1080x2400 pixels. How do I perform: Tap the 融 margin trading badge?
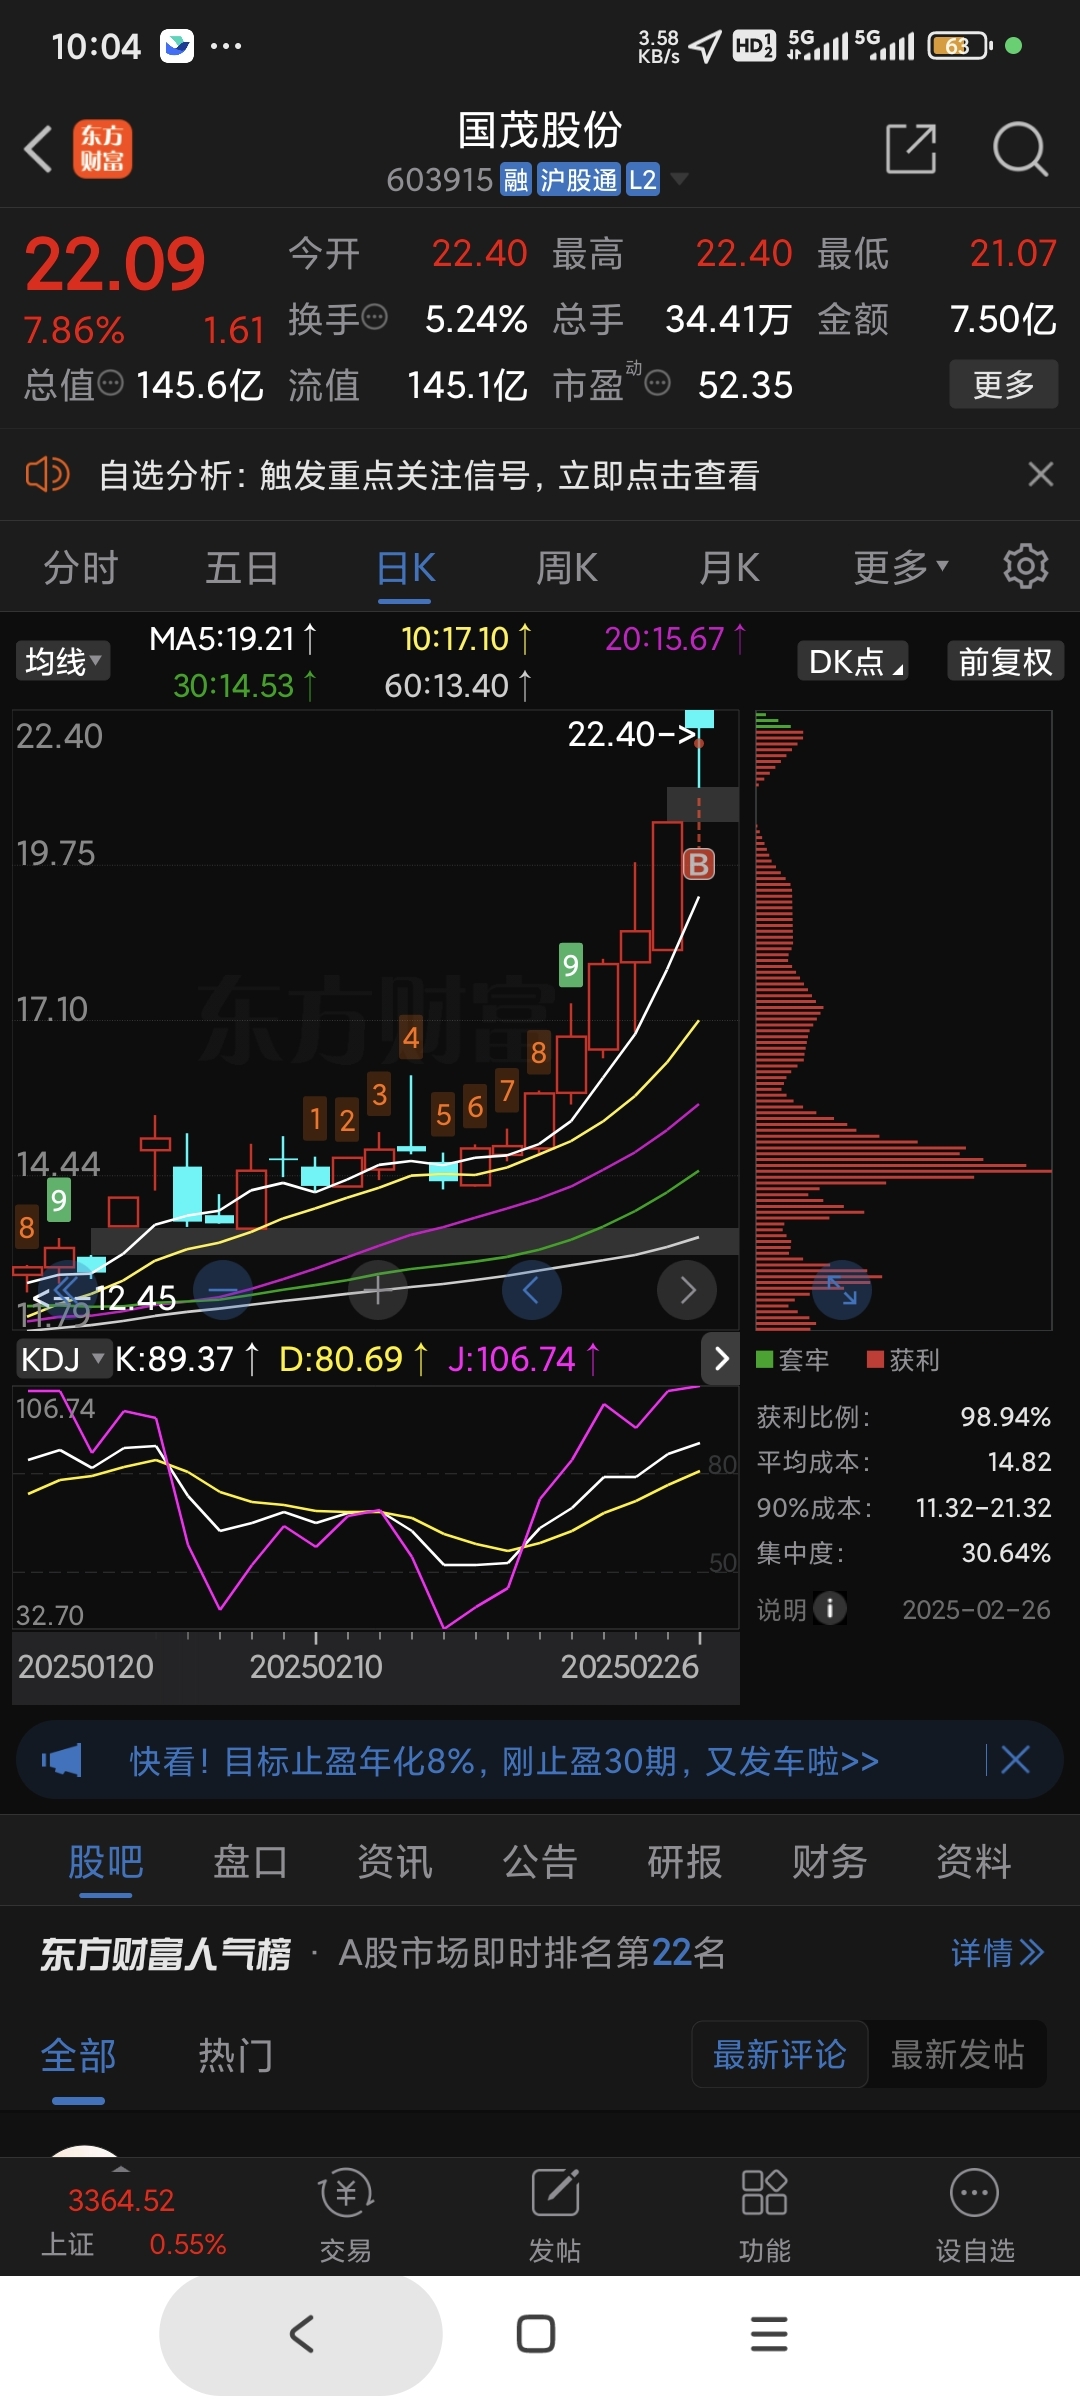click(516, 180)
